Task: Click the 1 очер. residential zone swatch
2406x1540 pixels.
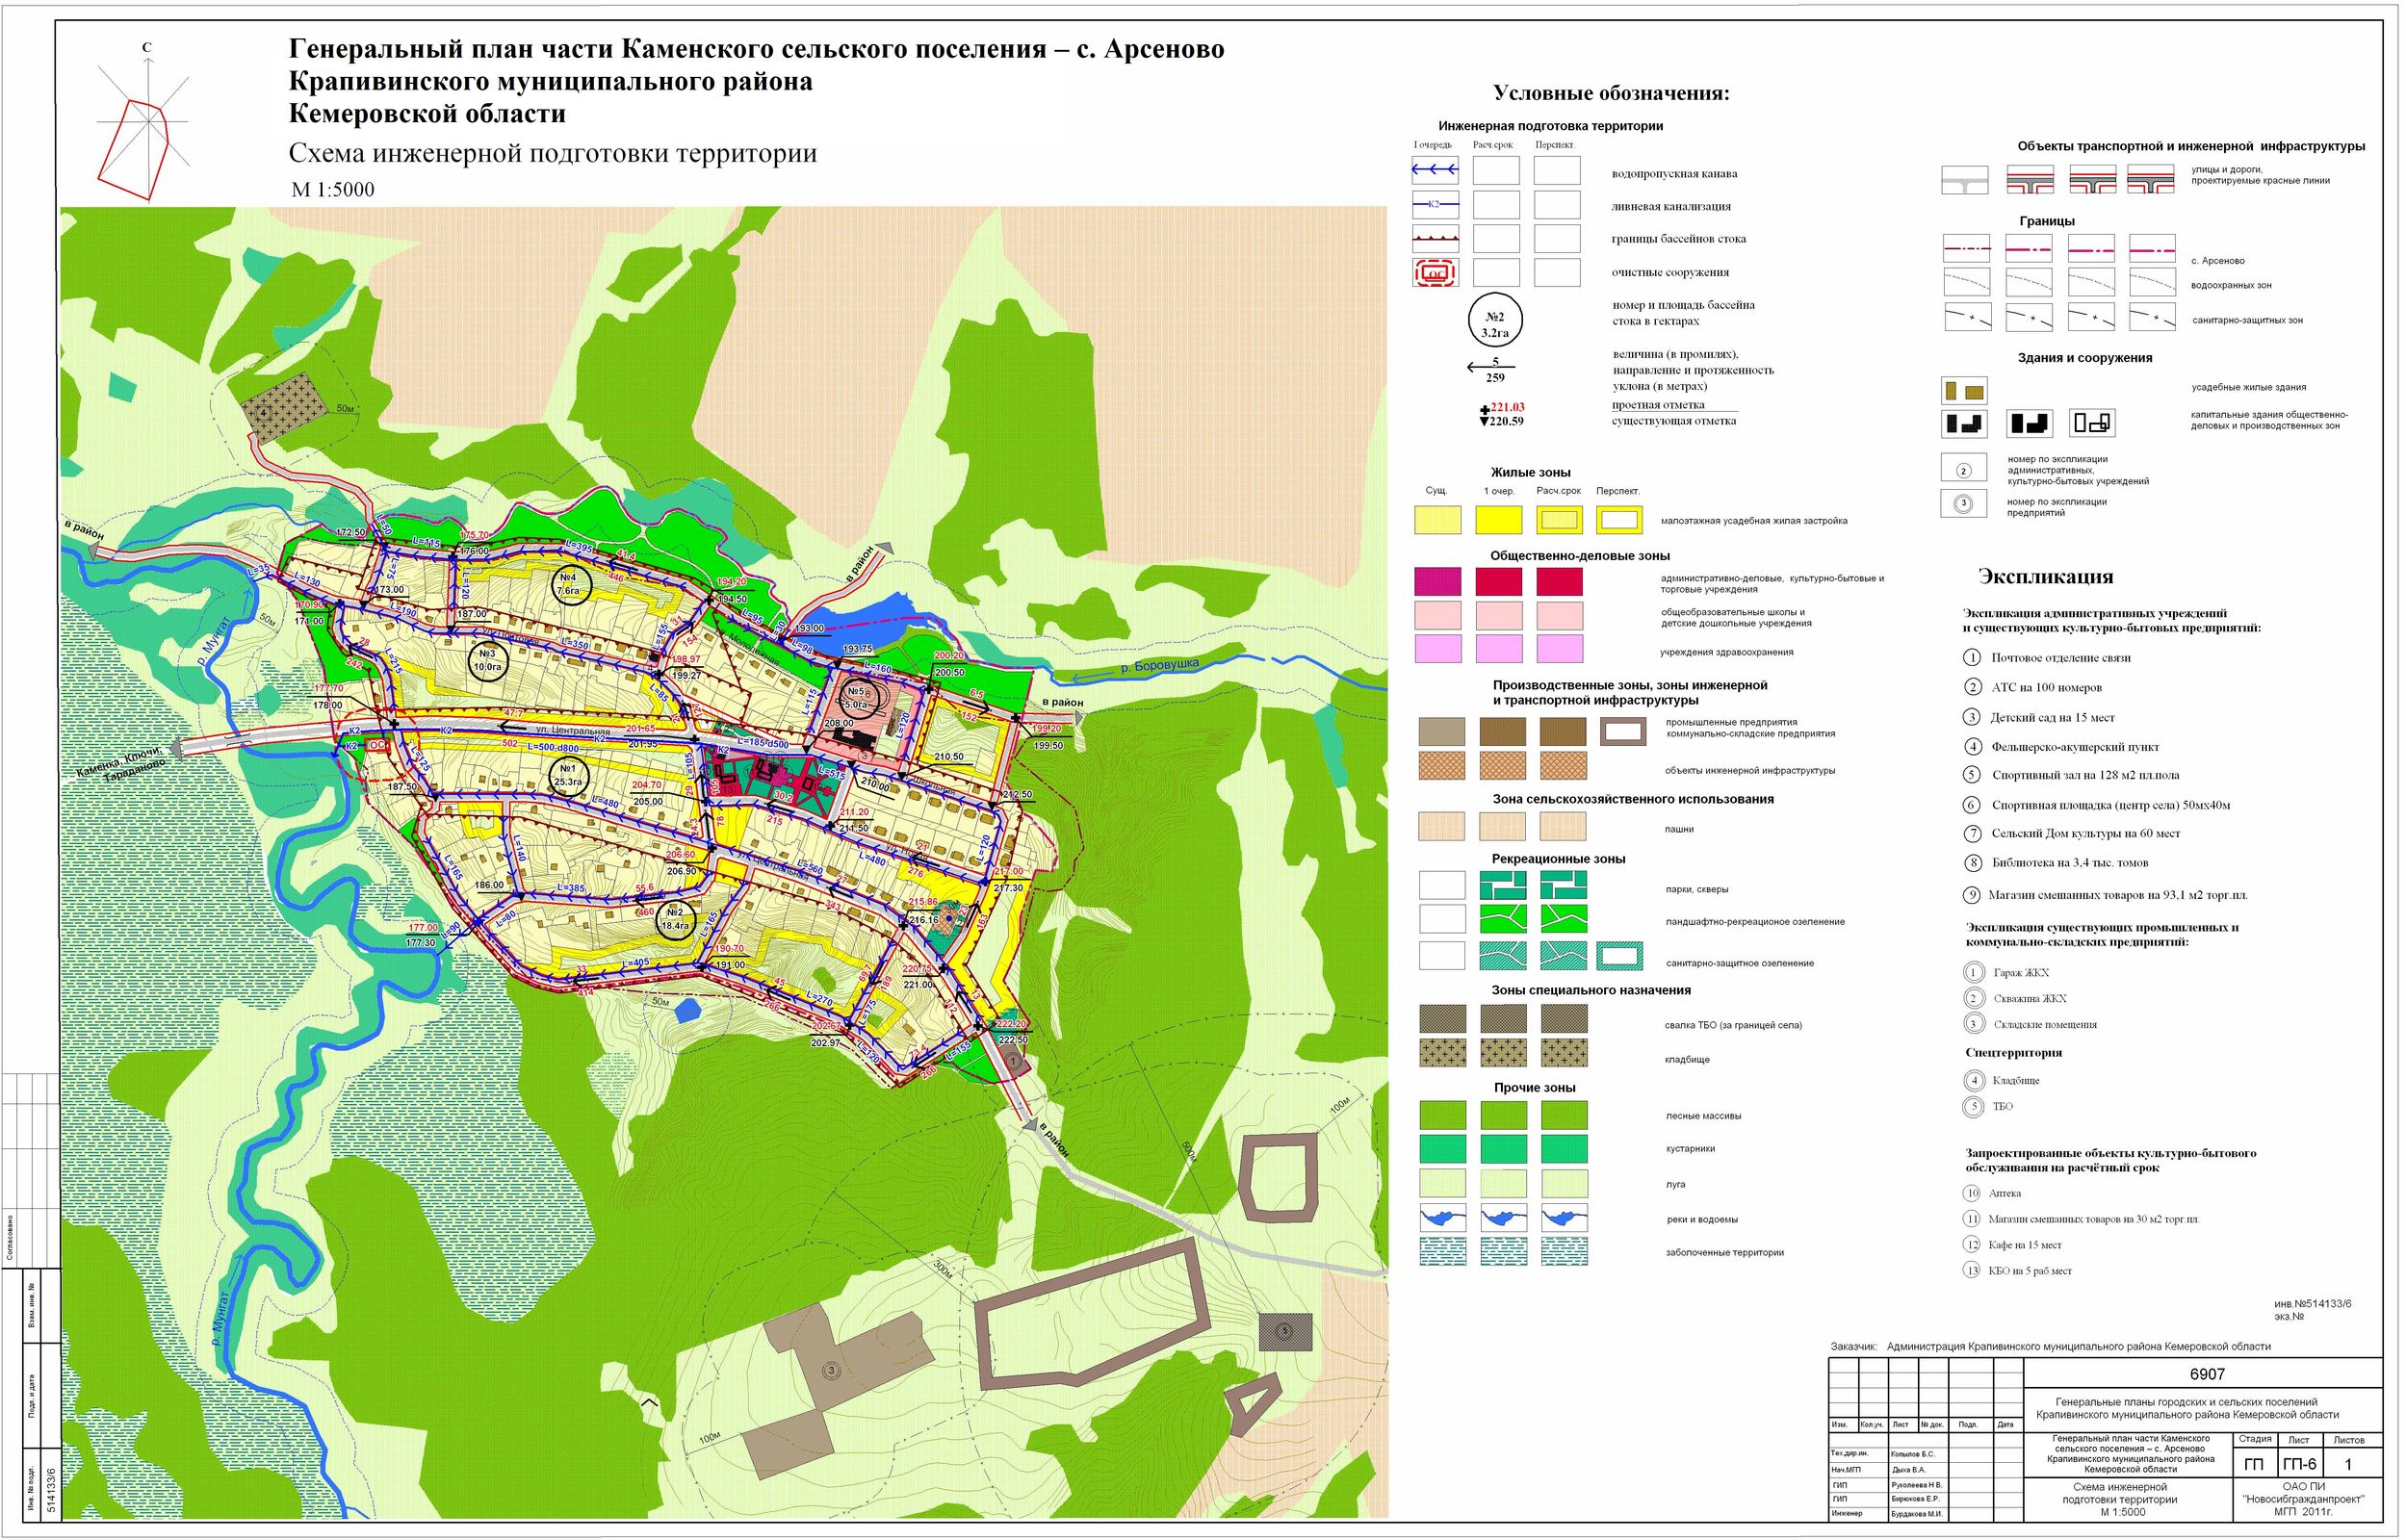Action: (x=1499, y=520)
